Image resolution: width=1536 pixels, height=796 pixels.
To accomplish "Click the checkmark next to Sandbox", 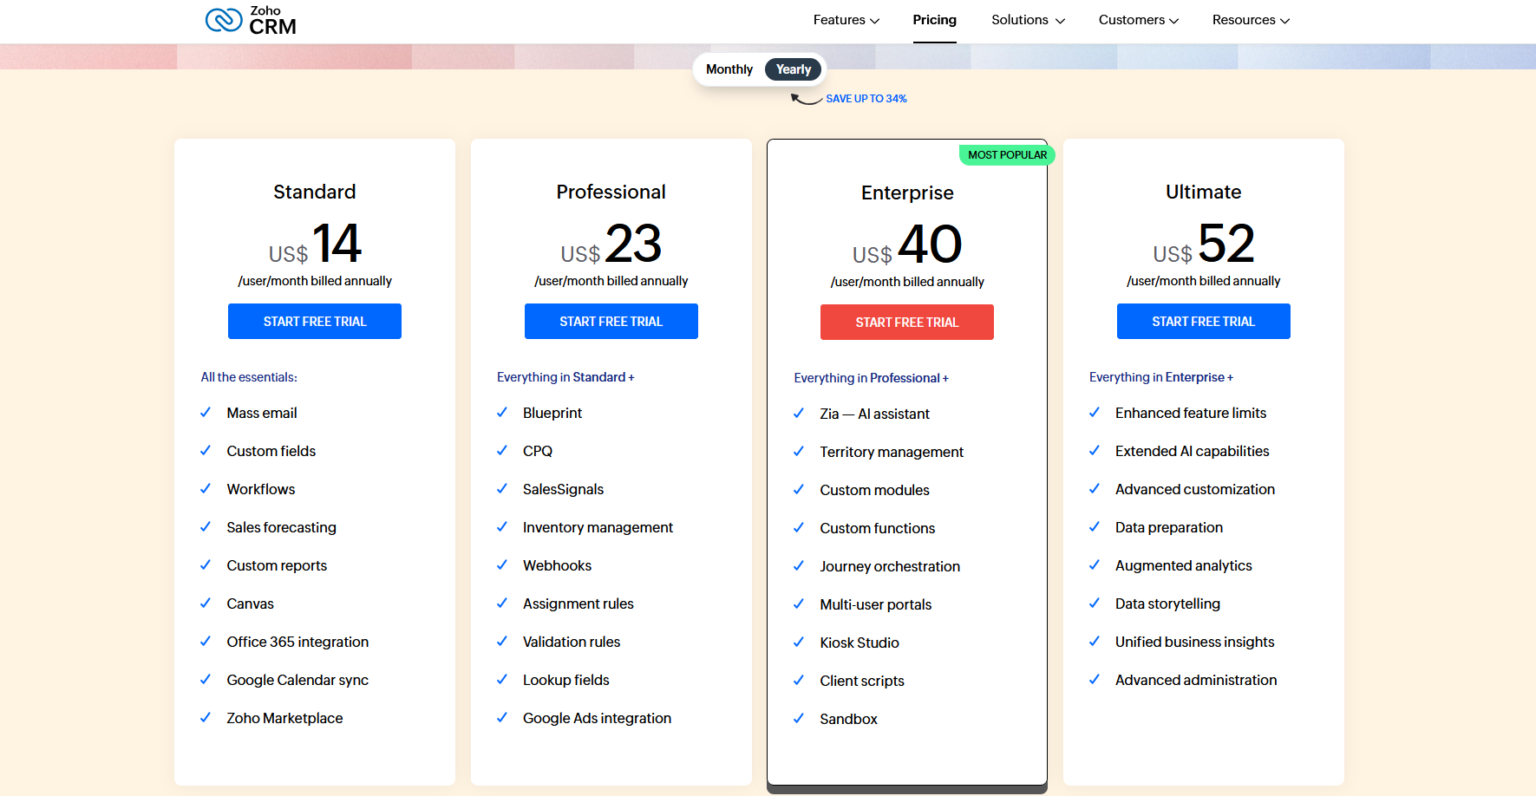I will 798,718.
